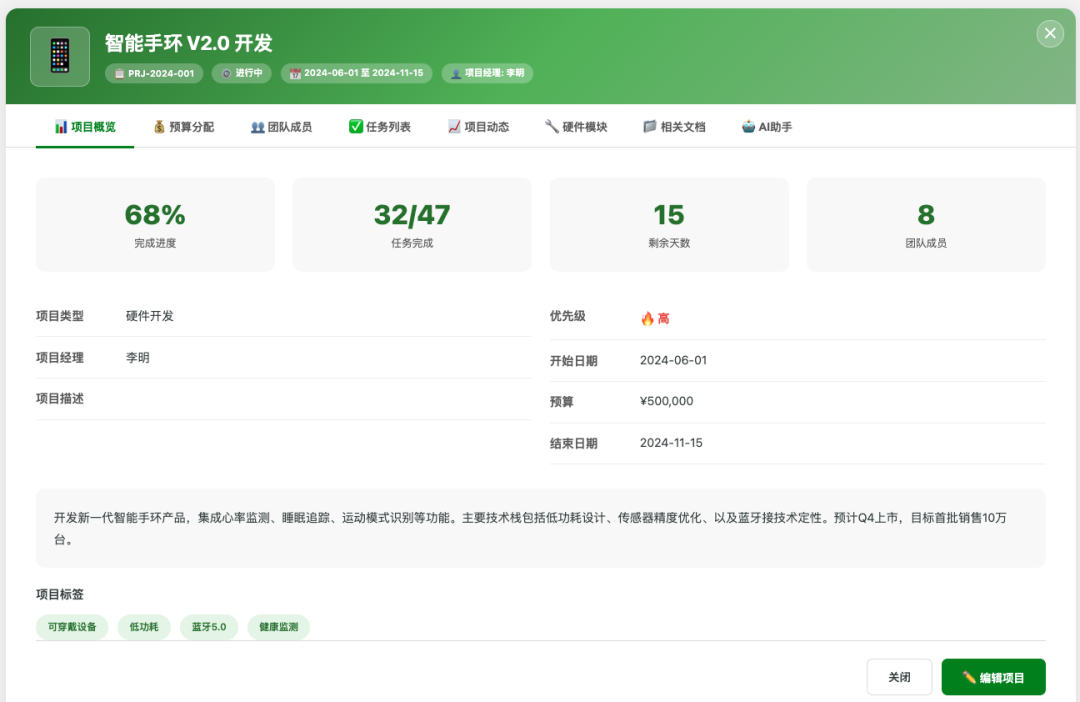Click the wrench icon on 硬件模块 tab
Screen dimensions: 1080x702
552,126
